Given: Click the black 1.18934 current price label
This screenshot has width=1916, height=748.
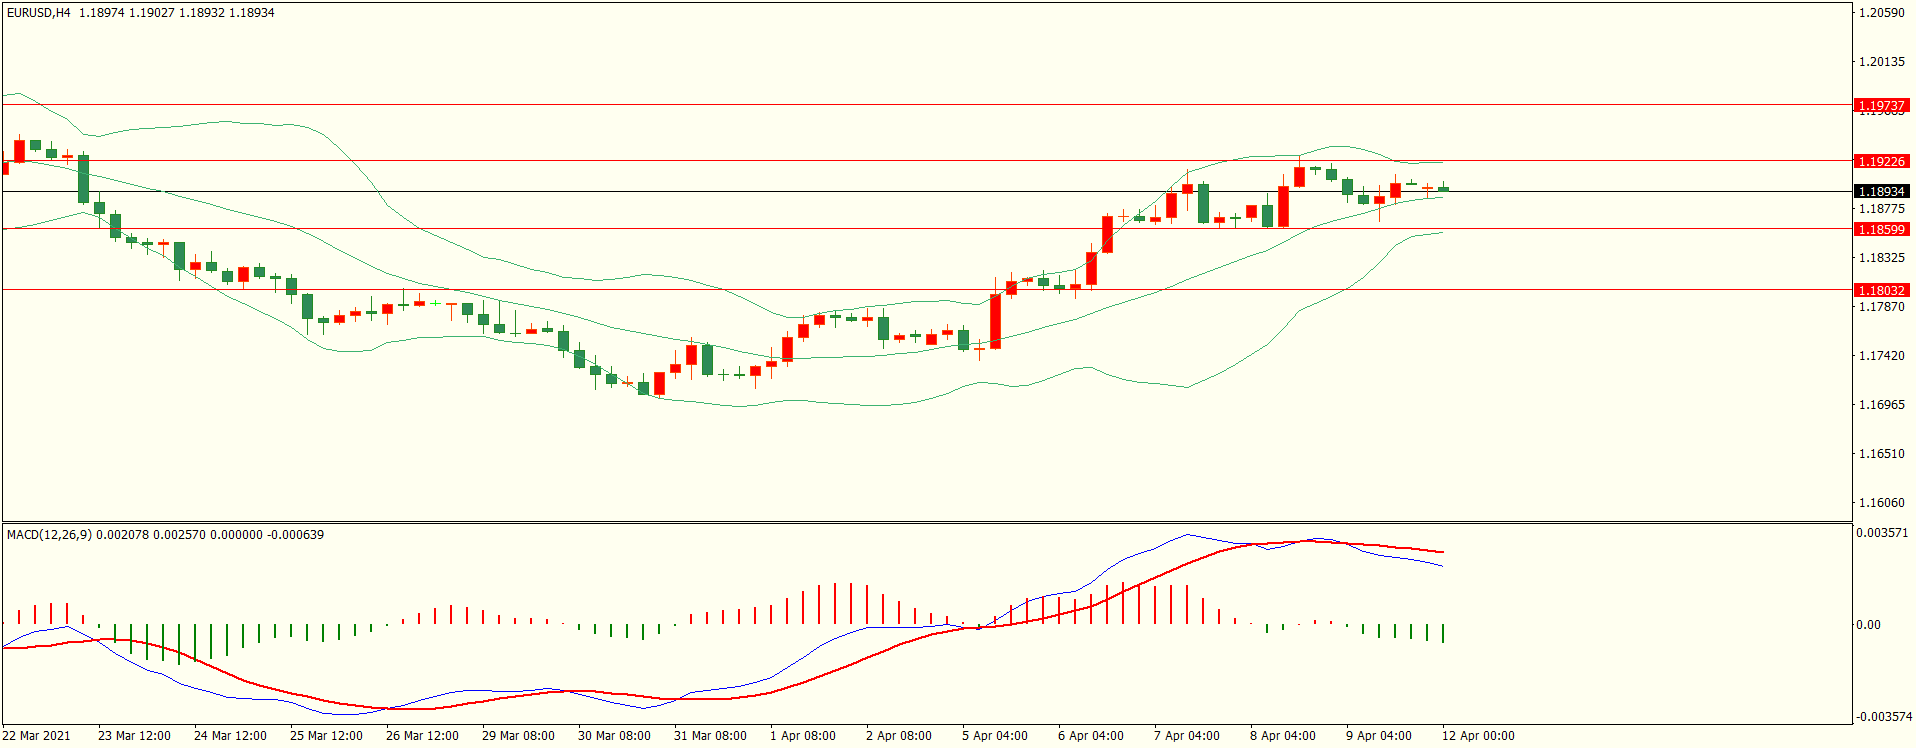Looking at the screenshot, I should (x=1881, y=191).
